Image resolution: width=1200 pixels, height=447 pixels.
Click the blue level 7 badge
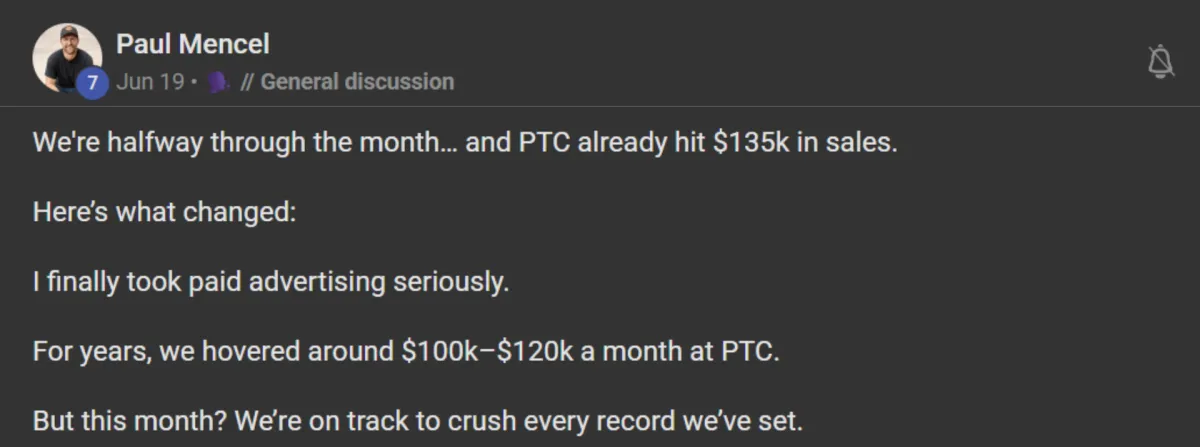click(x=92, y=84)
